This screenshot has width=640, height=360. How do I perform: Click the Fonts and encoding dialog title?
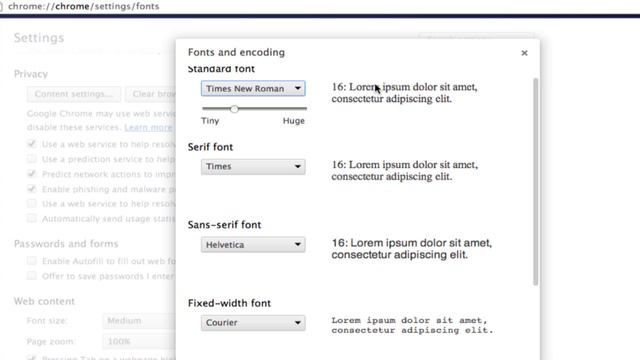coord(236,52)
